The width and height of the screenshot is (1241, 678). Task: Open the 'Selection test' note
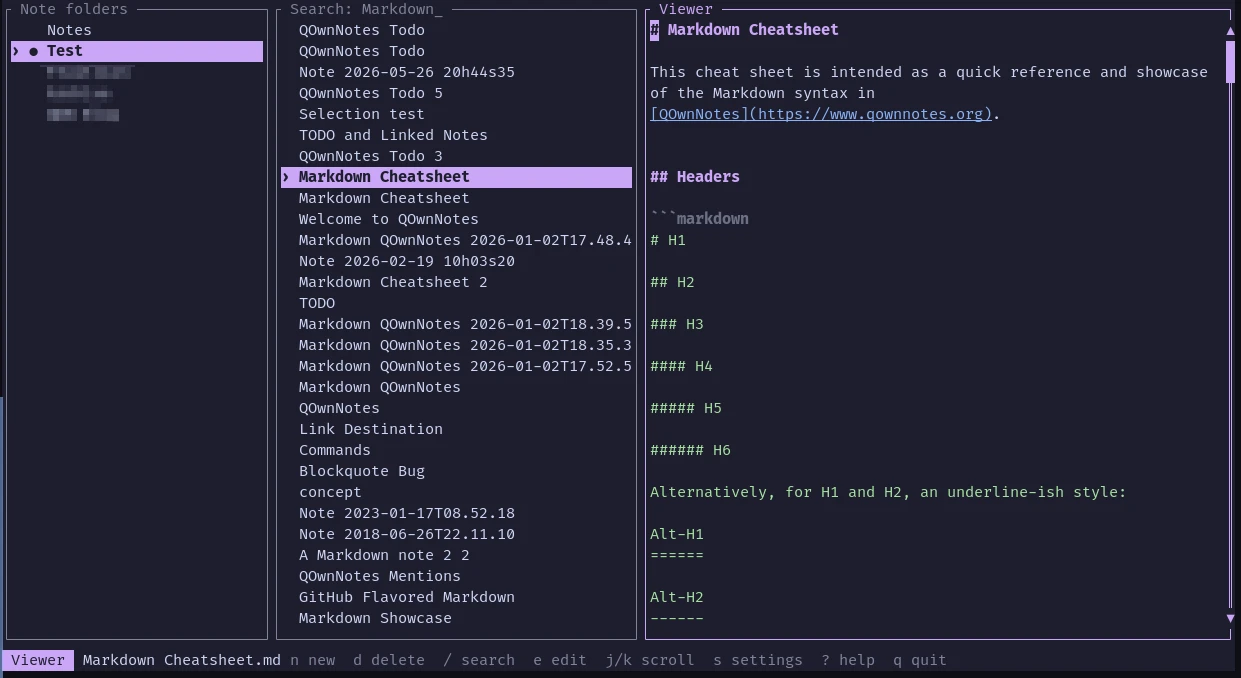click(362, 114)
